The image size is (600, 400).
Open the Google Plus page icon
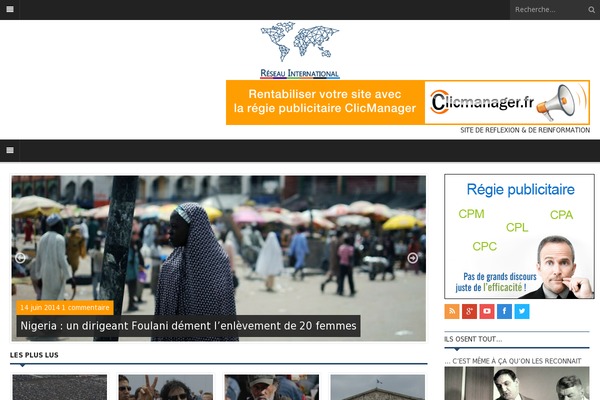(x=470, y=311)
